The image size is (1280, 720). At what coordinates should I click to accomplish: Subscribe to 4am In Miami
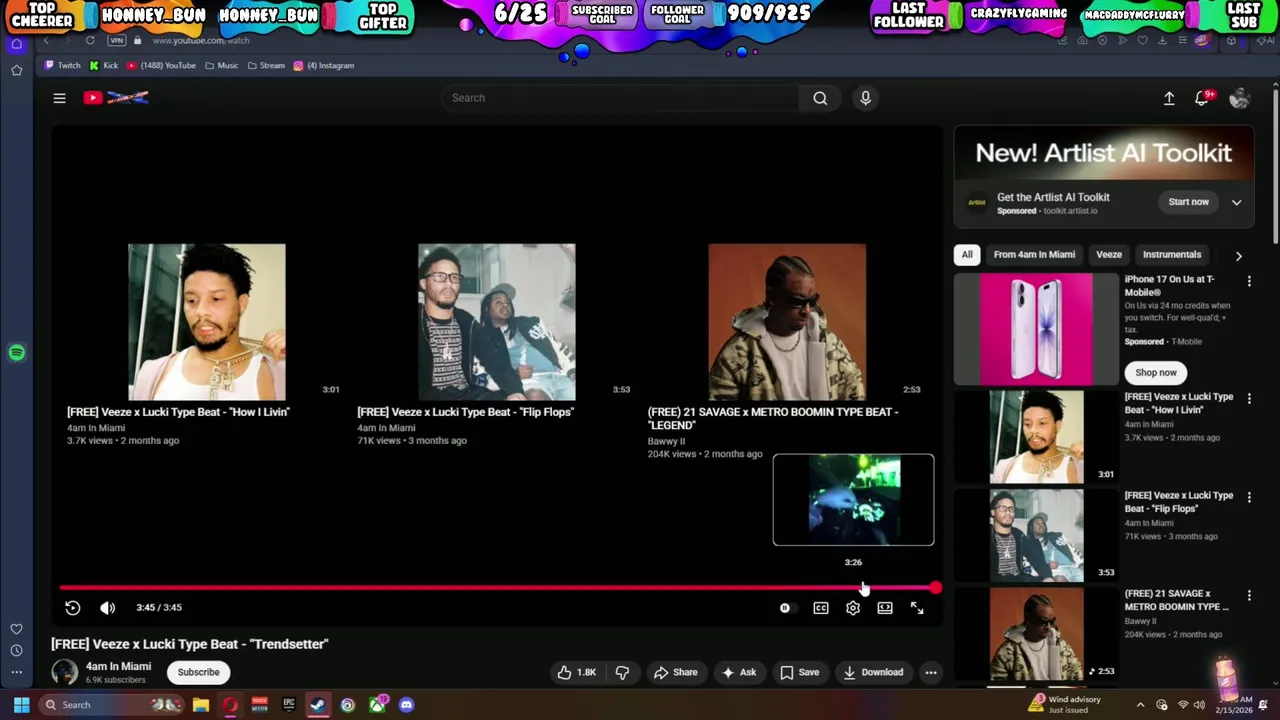click(198, 672)
